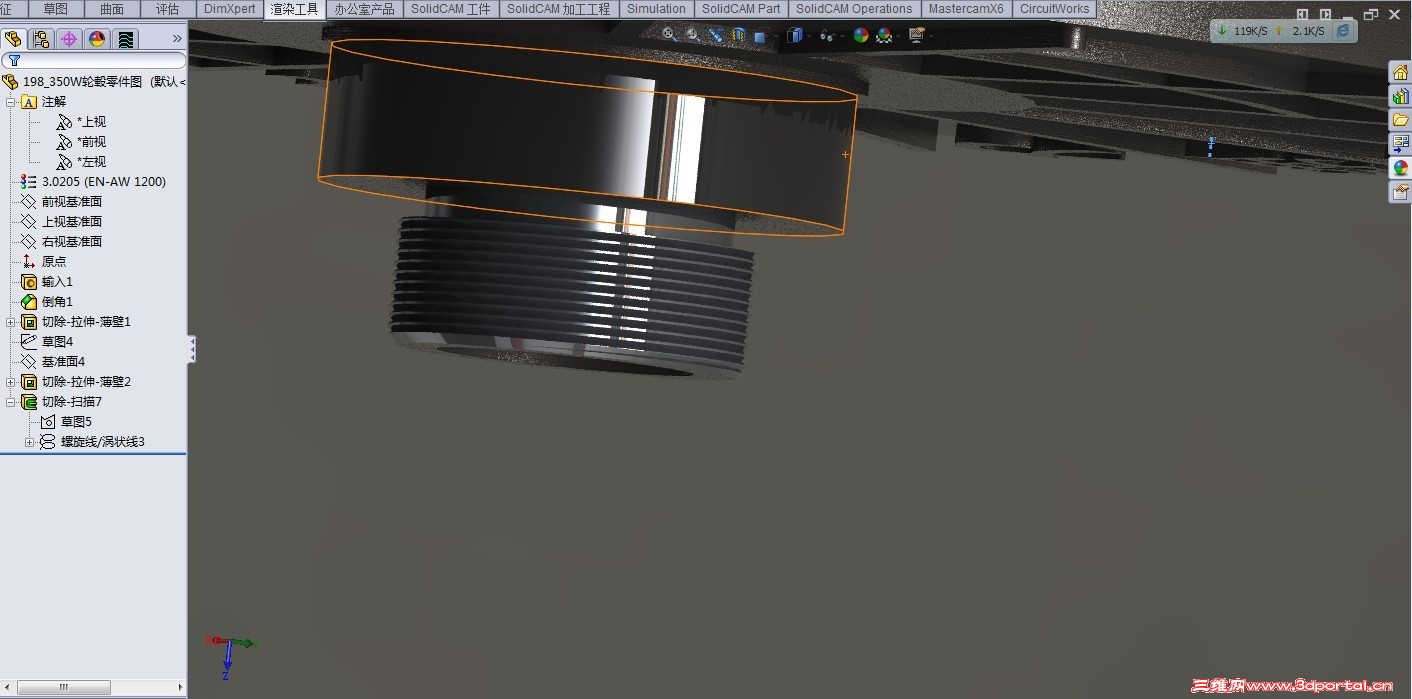The height and width of the screenshot is (699, 1412).
Task: Select the 上视基准面 plane
Action: [61, 222]
